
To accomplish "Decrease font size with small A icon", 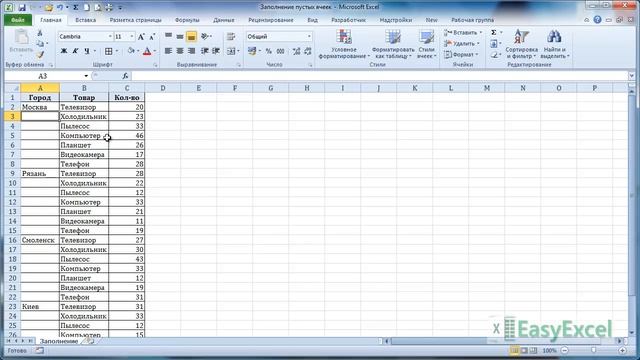I will [152, 37].
